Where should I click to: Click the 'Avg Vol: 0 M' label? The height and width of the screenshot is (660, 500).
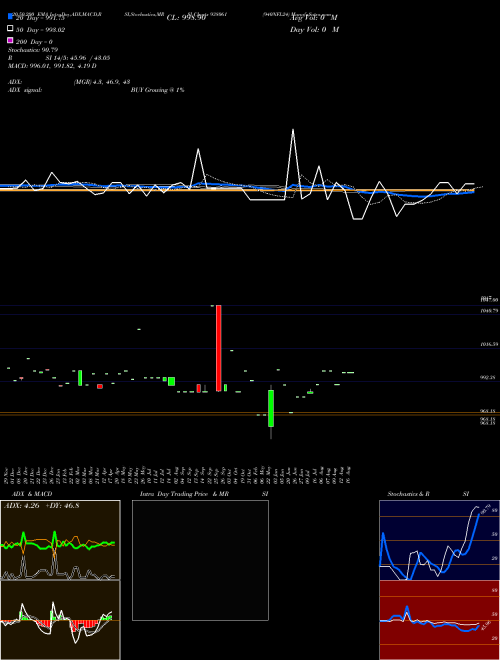click(314, 18)
